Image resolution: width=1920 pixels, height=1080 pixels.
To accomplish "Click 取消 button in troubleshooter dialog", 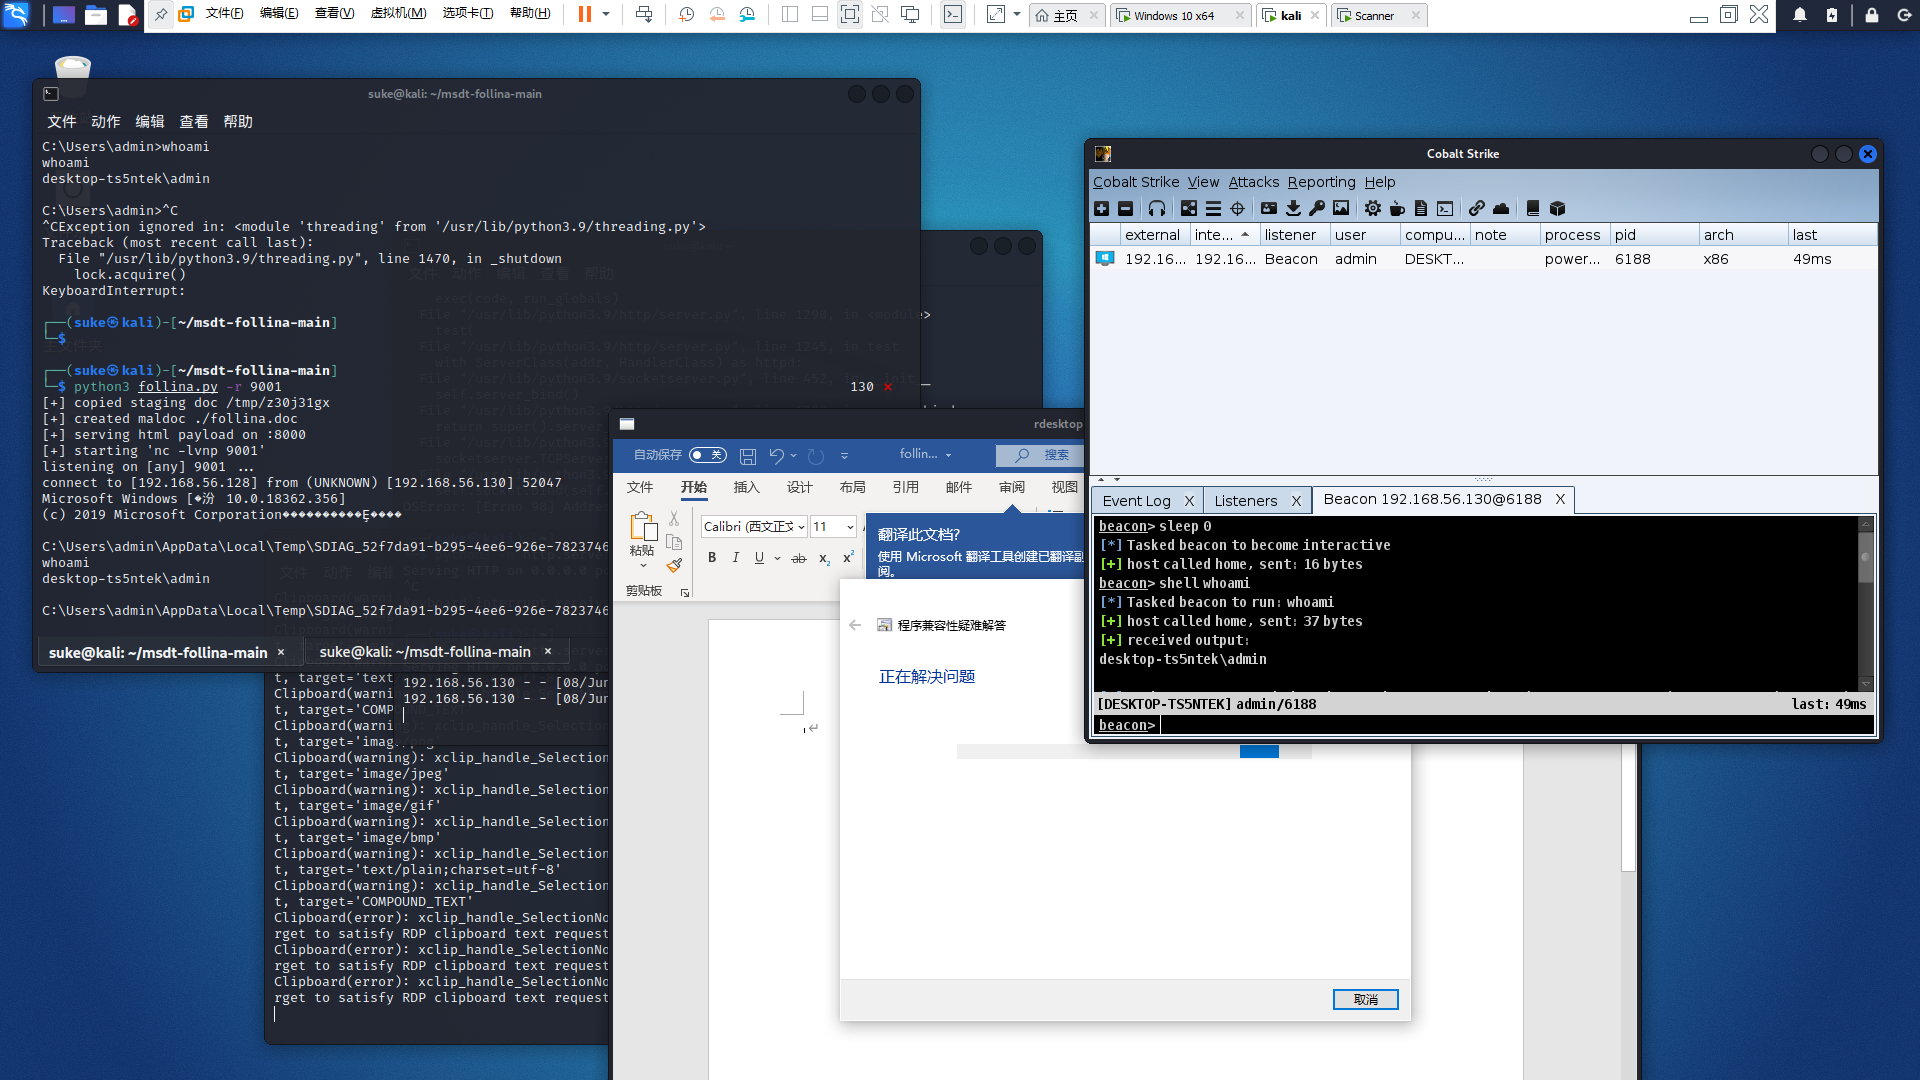I will coord(1365,1000).
